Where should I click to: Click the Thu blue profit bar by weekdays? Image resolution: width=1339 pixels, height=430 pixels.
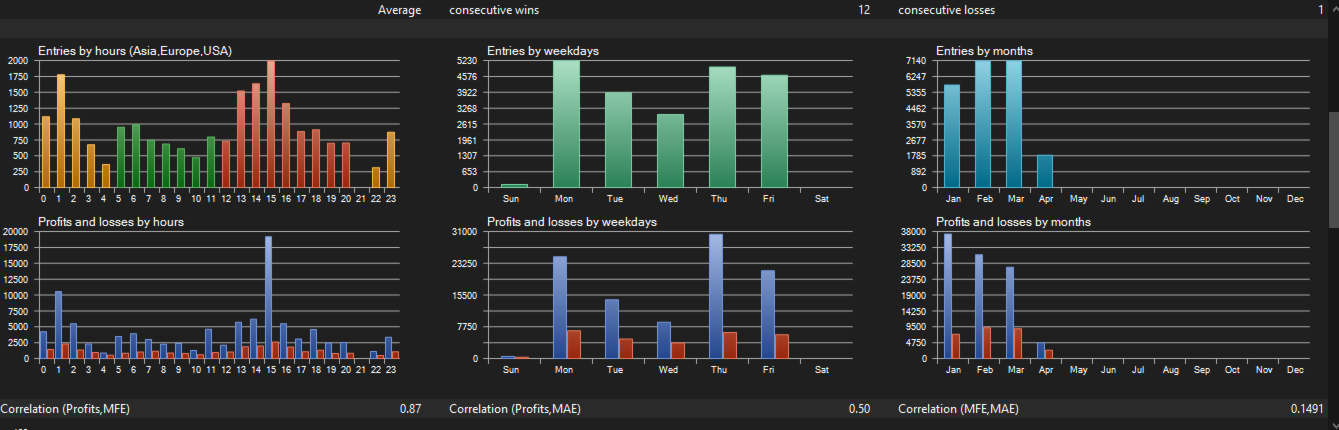pyautogui.click(x=716, y=296)
